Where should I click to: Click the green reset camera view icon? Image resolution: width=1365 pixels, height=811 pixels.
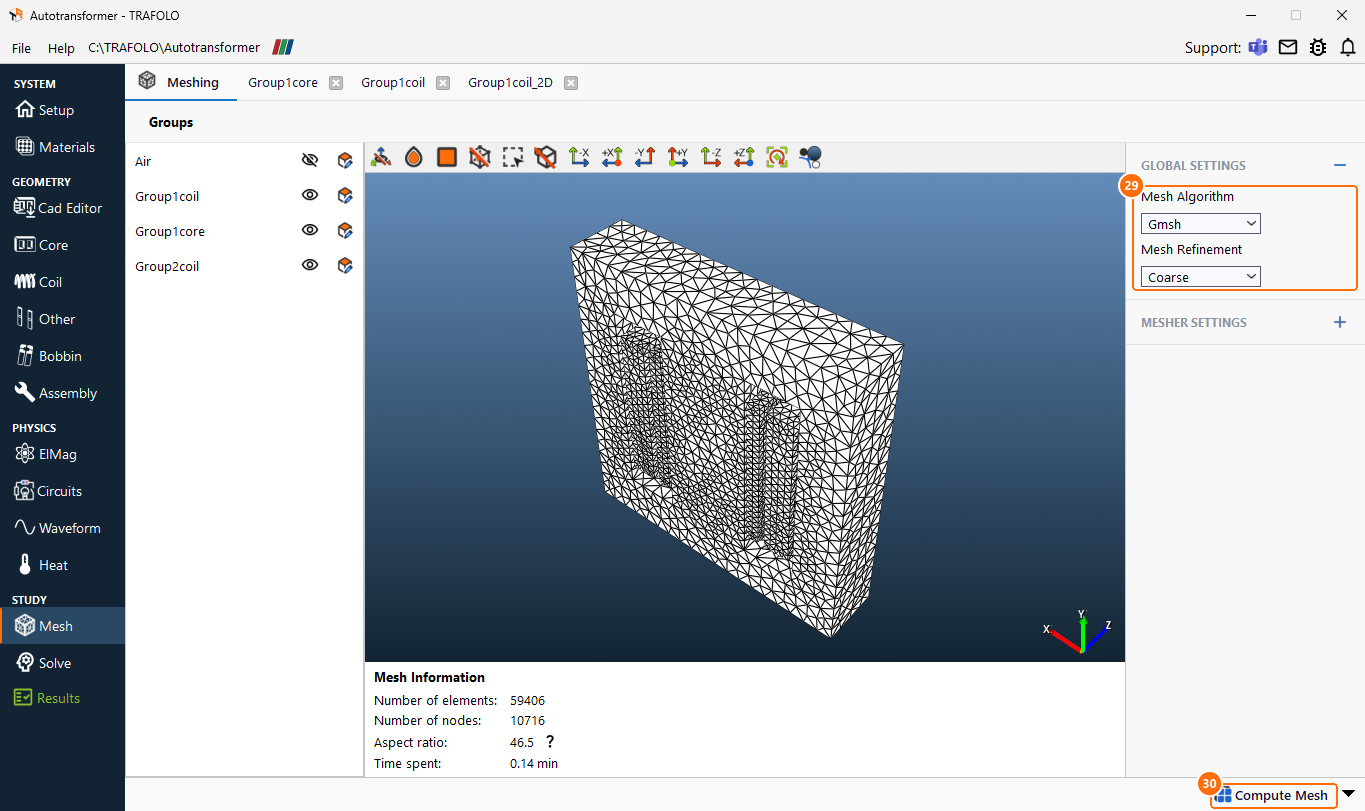[x=777, y=157]
